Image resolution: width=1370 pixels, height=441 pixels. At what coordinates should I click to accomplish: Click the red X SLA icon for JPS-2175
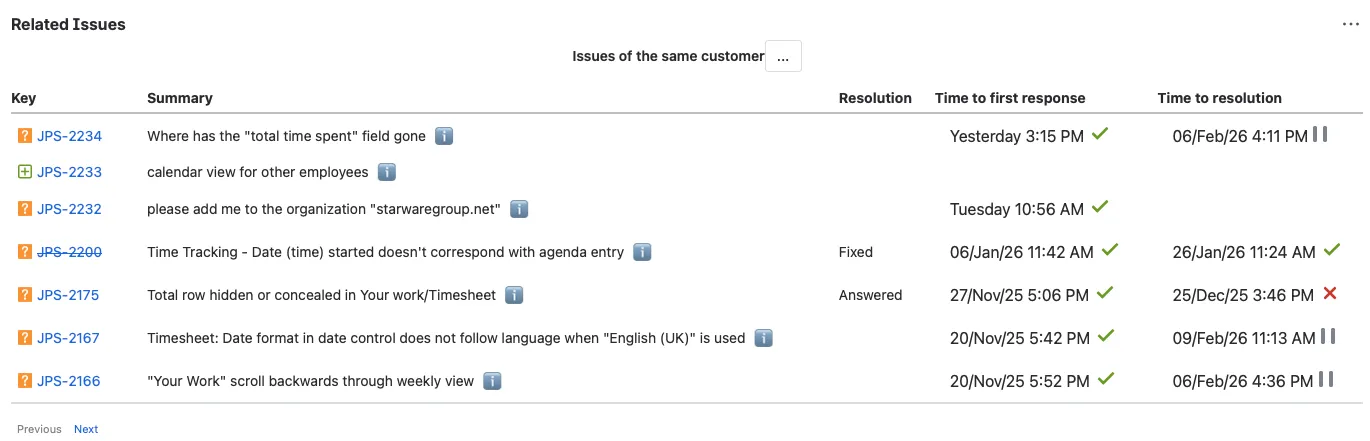(1330, 294)
